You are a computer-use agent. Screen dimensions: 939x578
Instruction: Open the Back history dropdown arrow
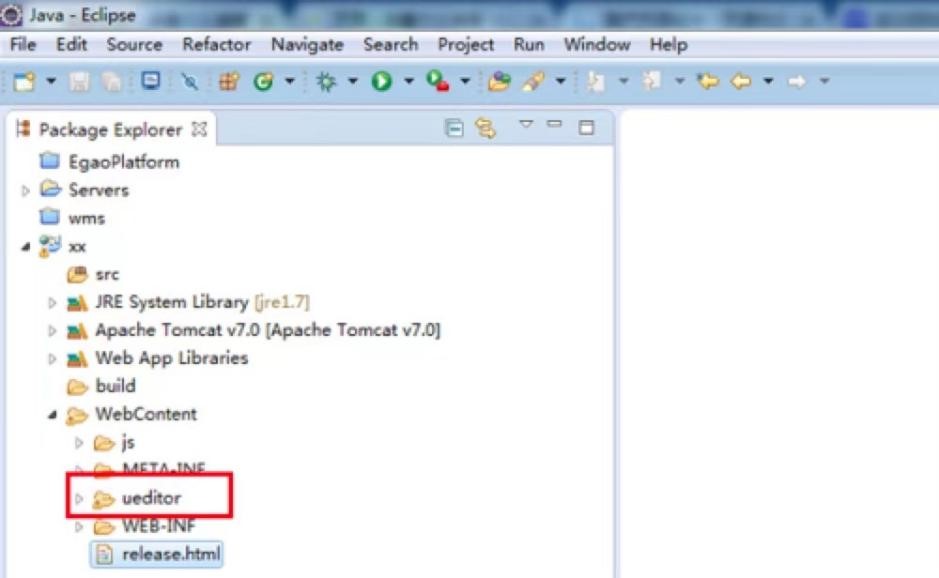point(768,80)
